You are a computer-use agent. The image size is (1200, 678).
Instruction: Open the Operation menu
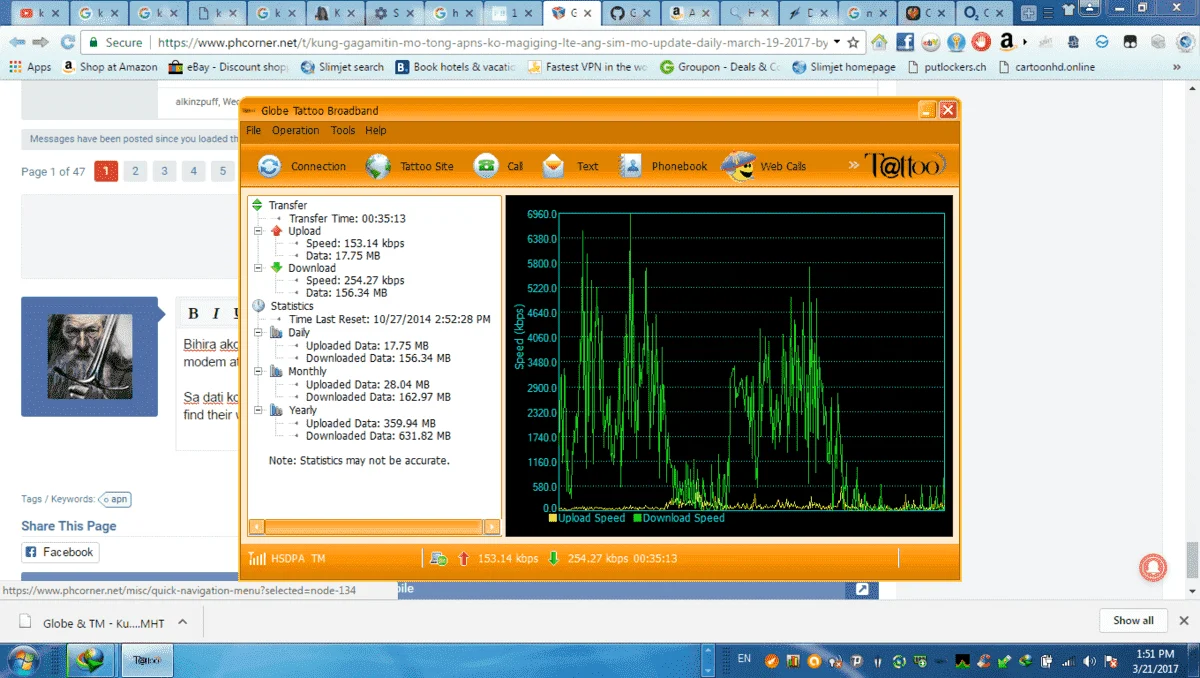coord(296,130)
